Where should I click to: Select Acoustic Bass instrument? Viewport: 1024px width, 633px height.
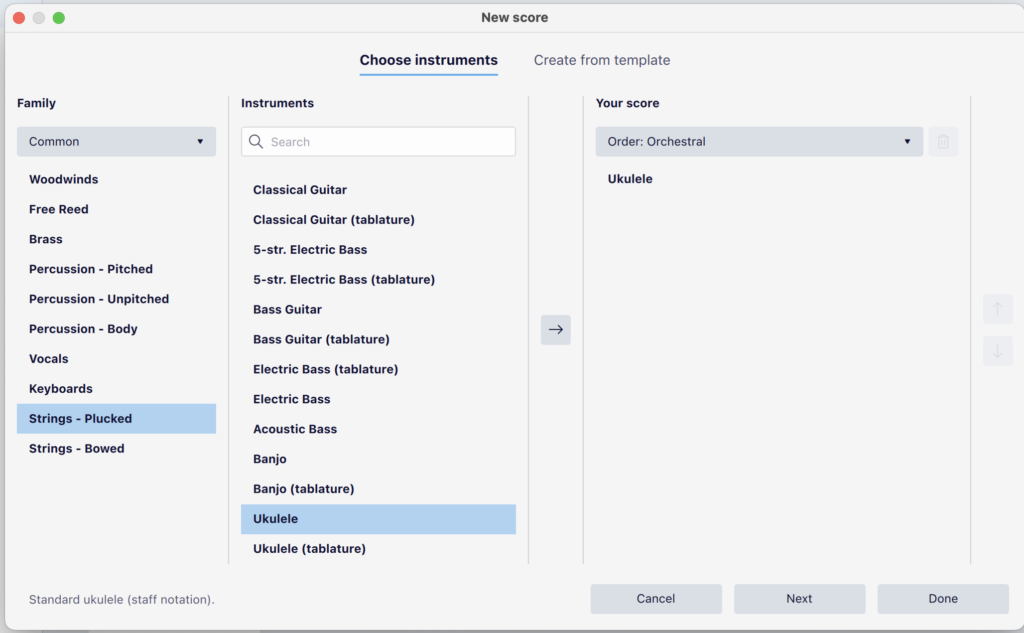[x=295, y=429]
